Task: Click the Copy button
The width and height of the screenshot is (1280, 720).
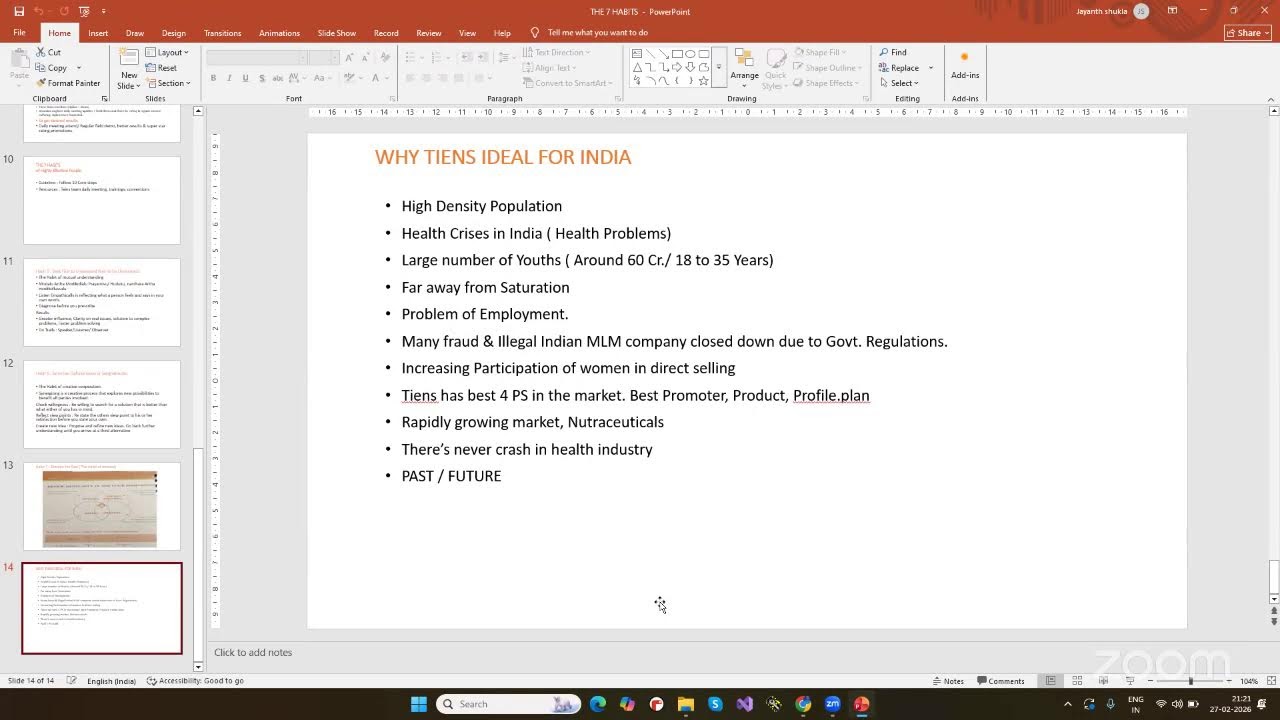Action: click(51, 68)
